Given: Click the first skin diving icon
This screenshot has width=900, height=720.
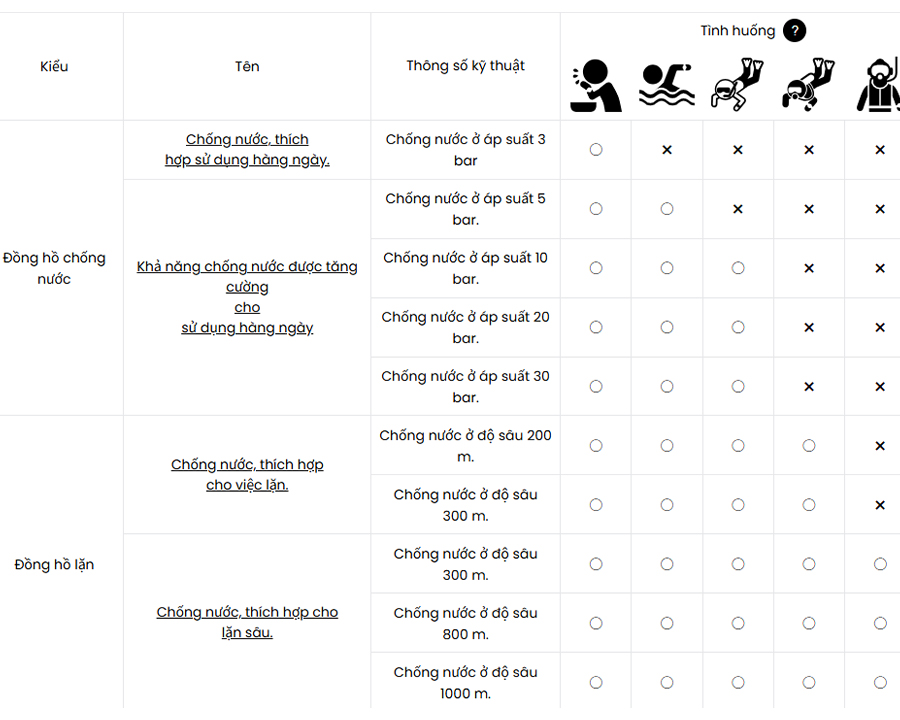Looking at the screenshot, I should point(738,84).
